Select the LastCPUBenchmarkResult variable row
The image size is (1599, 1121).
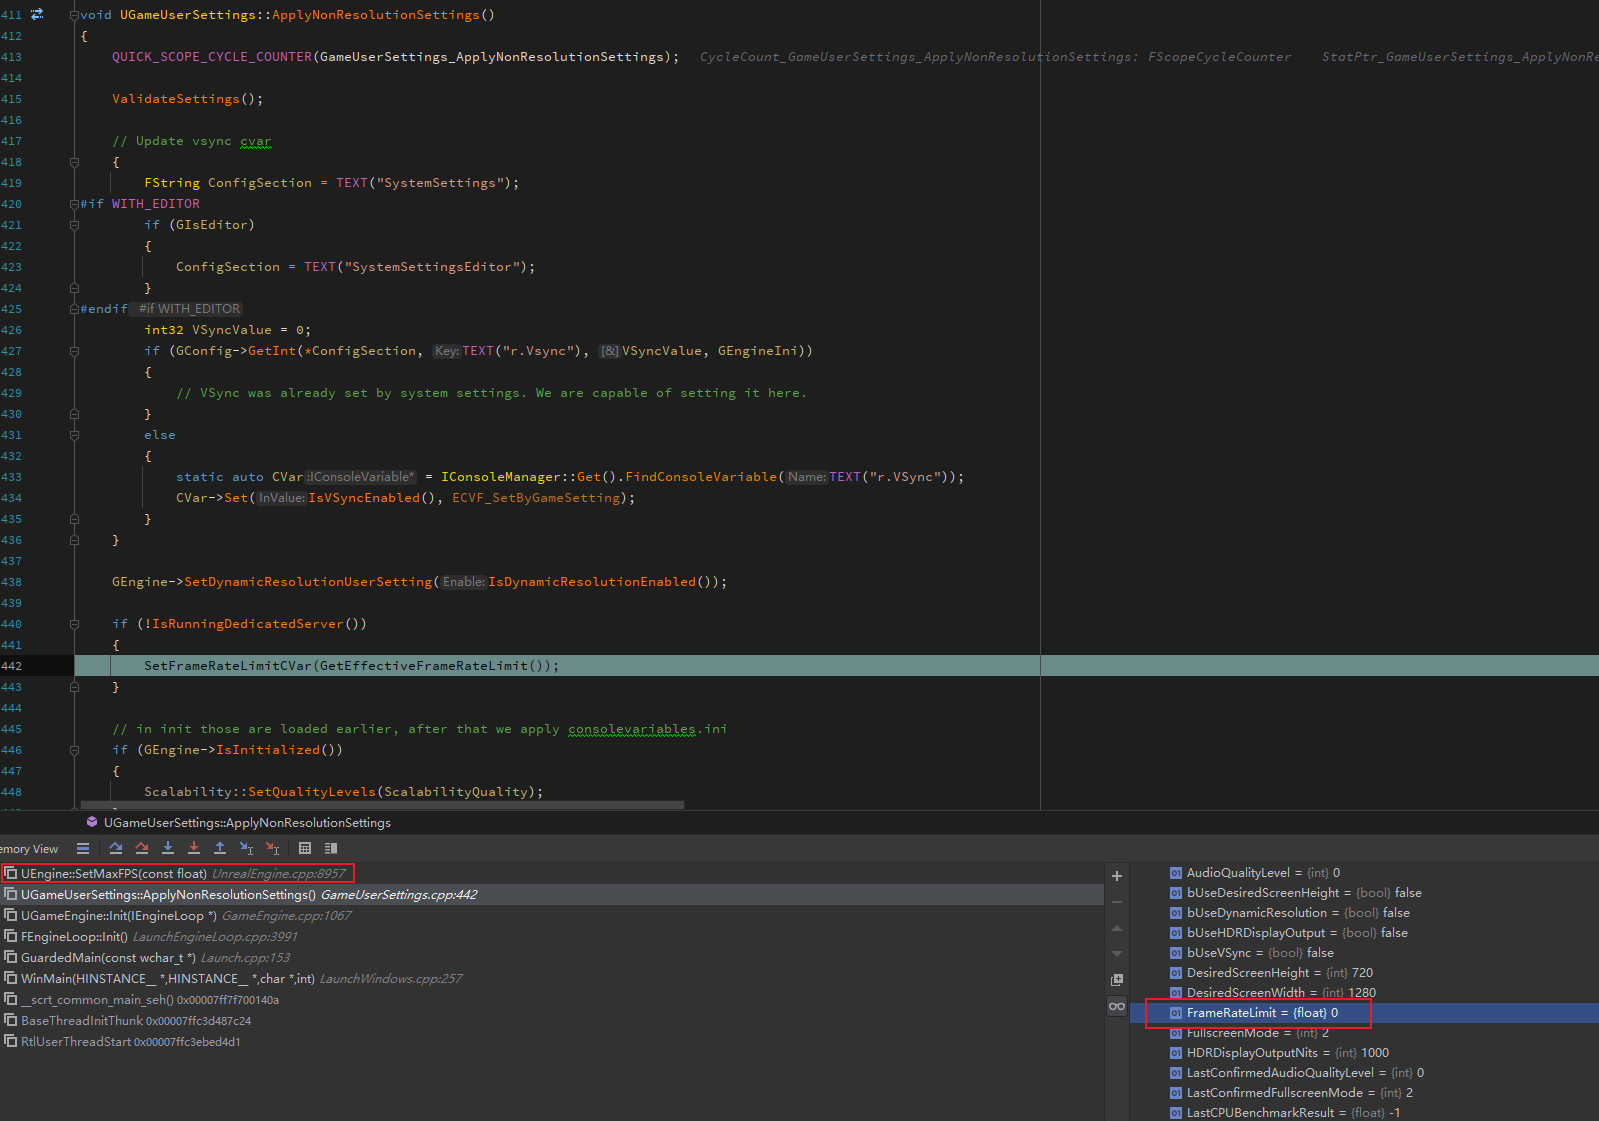coord(1364,1113)
